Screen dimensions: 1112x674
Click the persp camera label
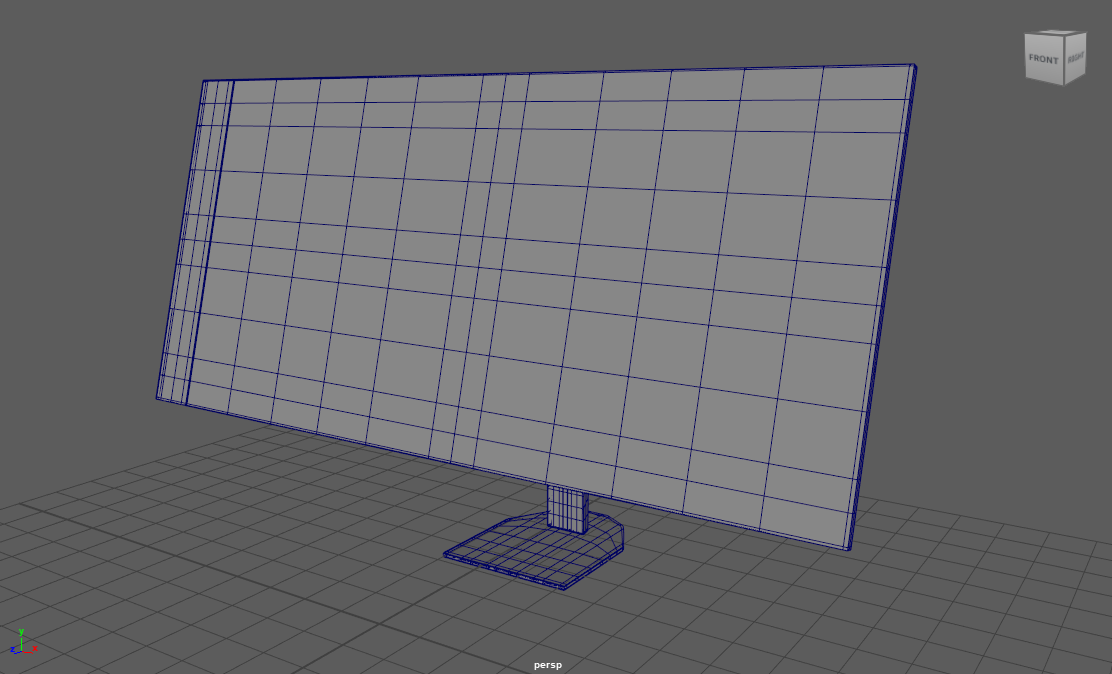coord(547,665)
